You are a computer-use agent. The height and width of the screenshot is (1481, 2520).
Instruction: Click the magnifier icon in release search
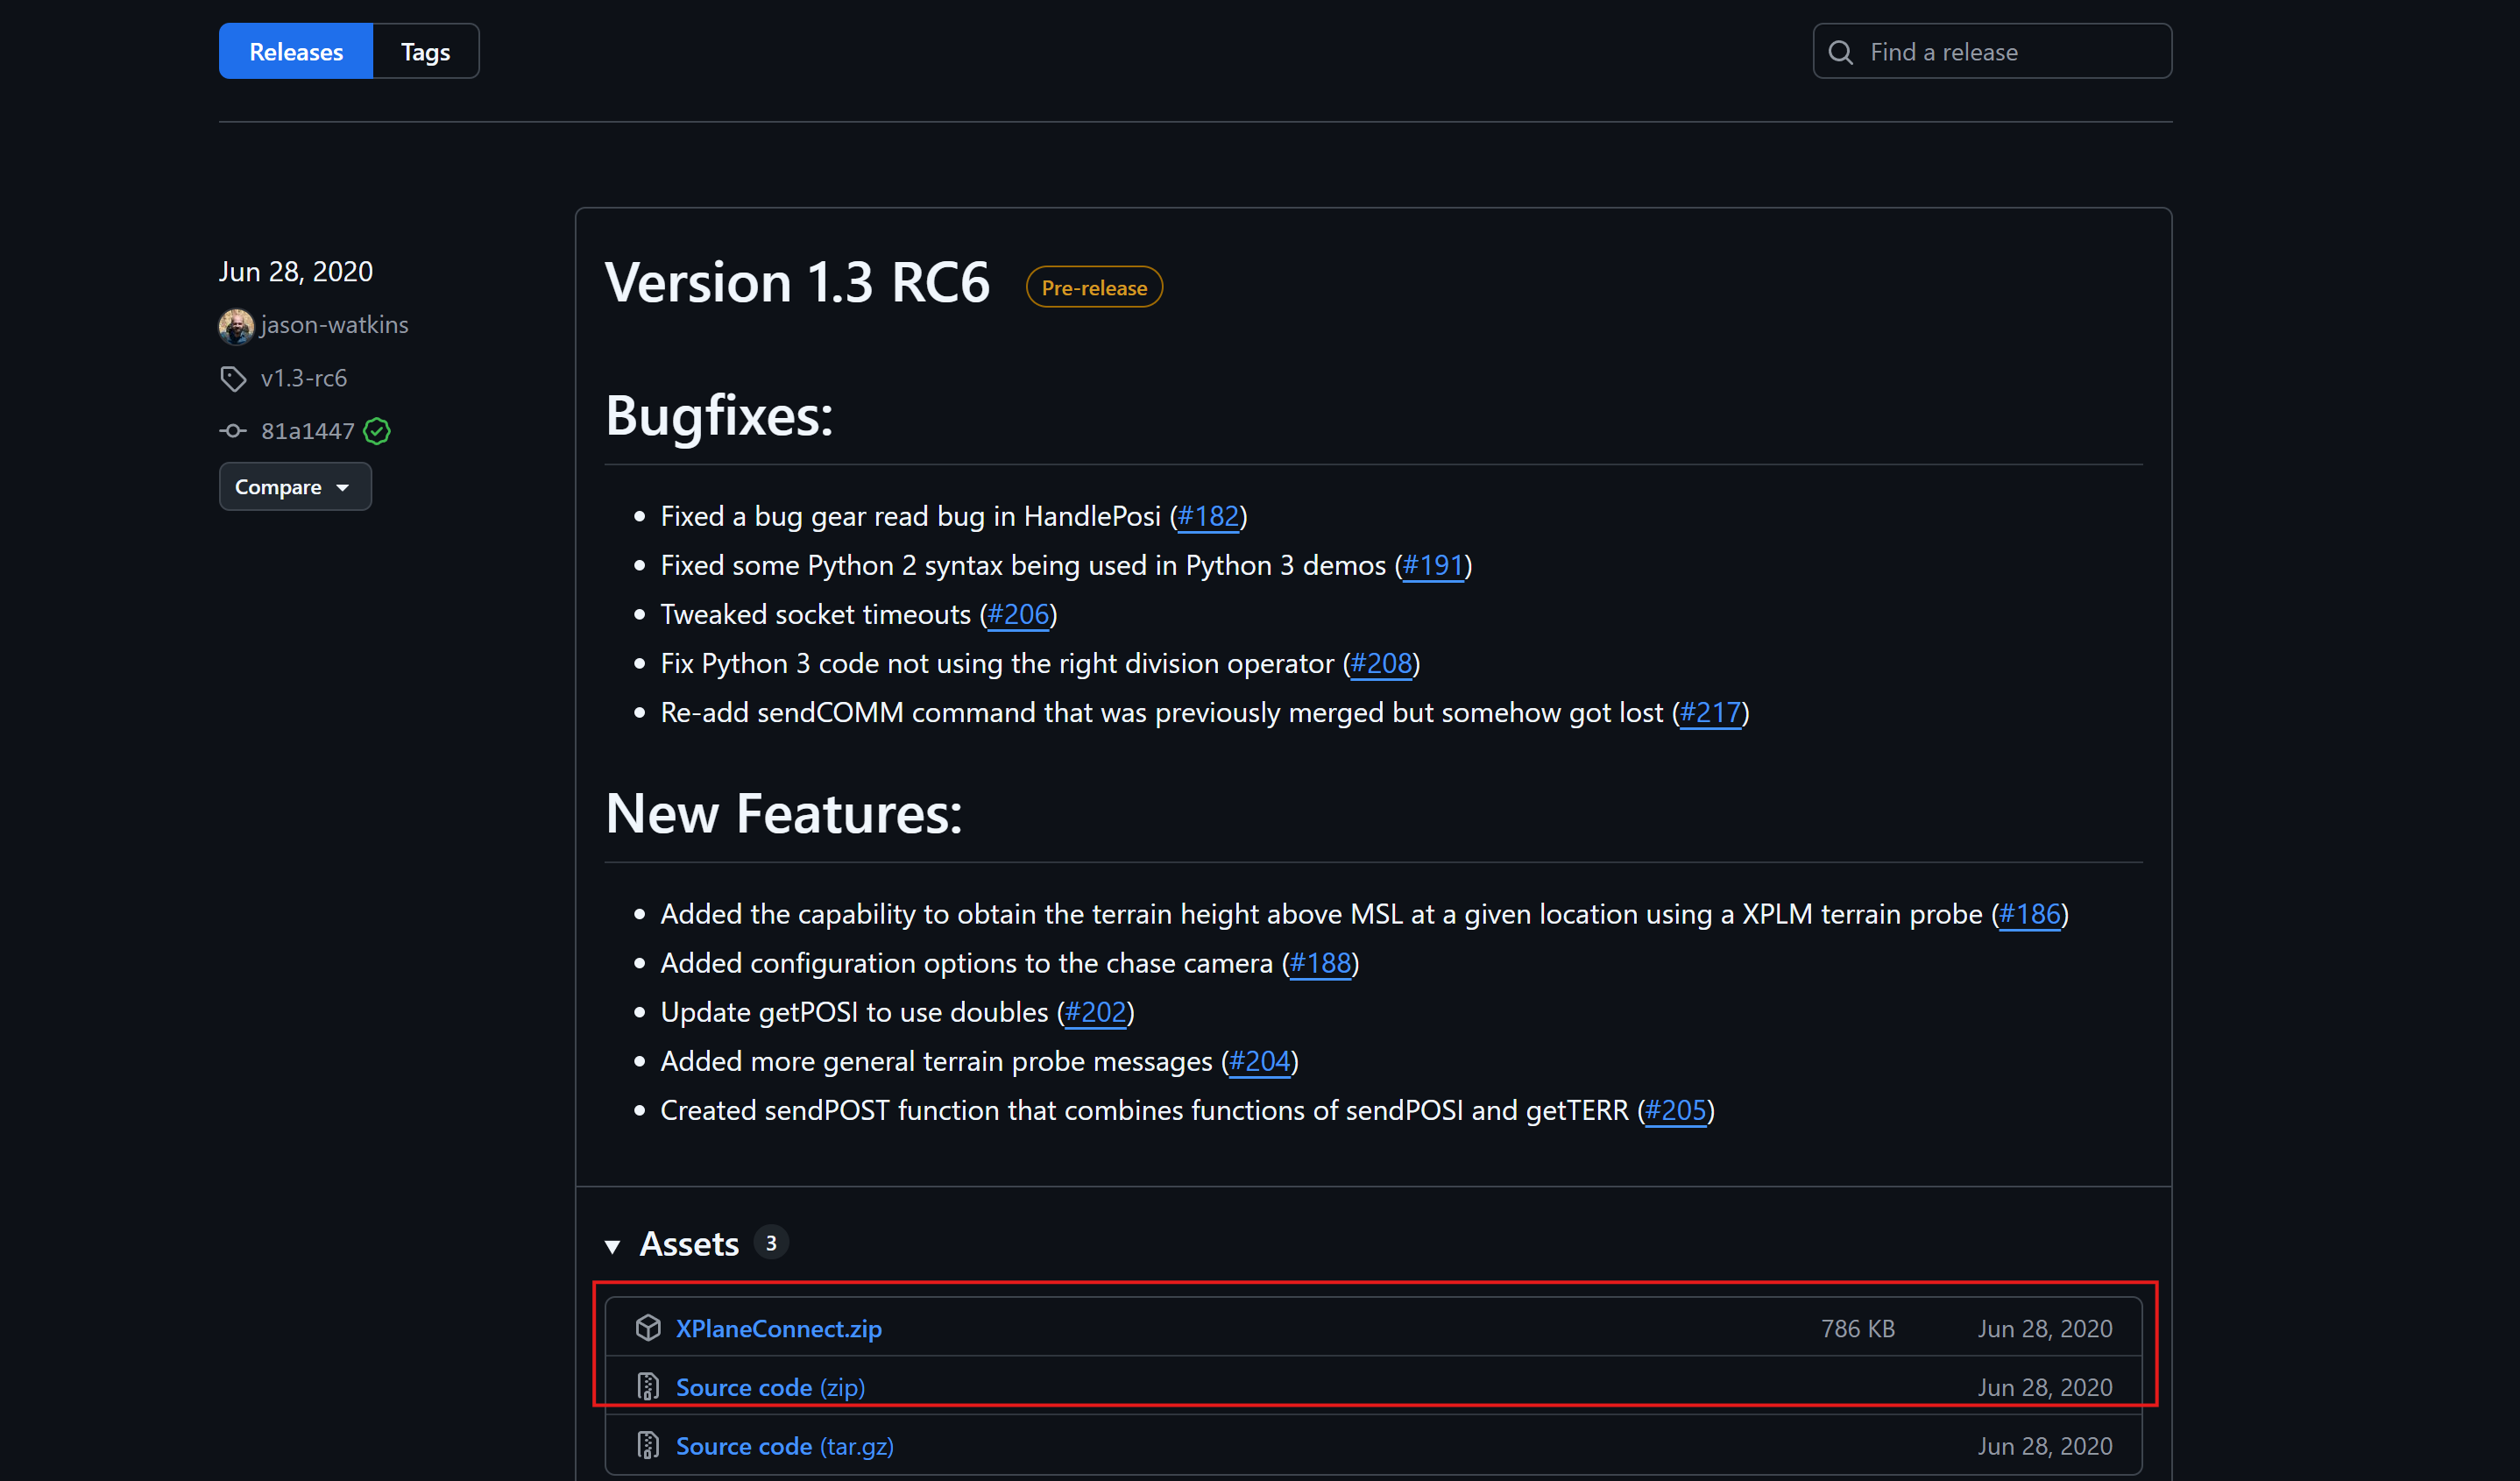[x=1841, y=52]
